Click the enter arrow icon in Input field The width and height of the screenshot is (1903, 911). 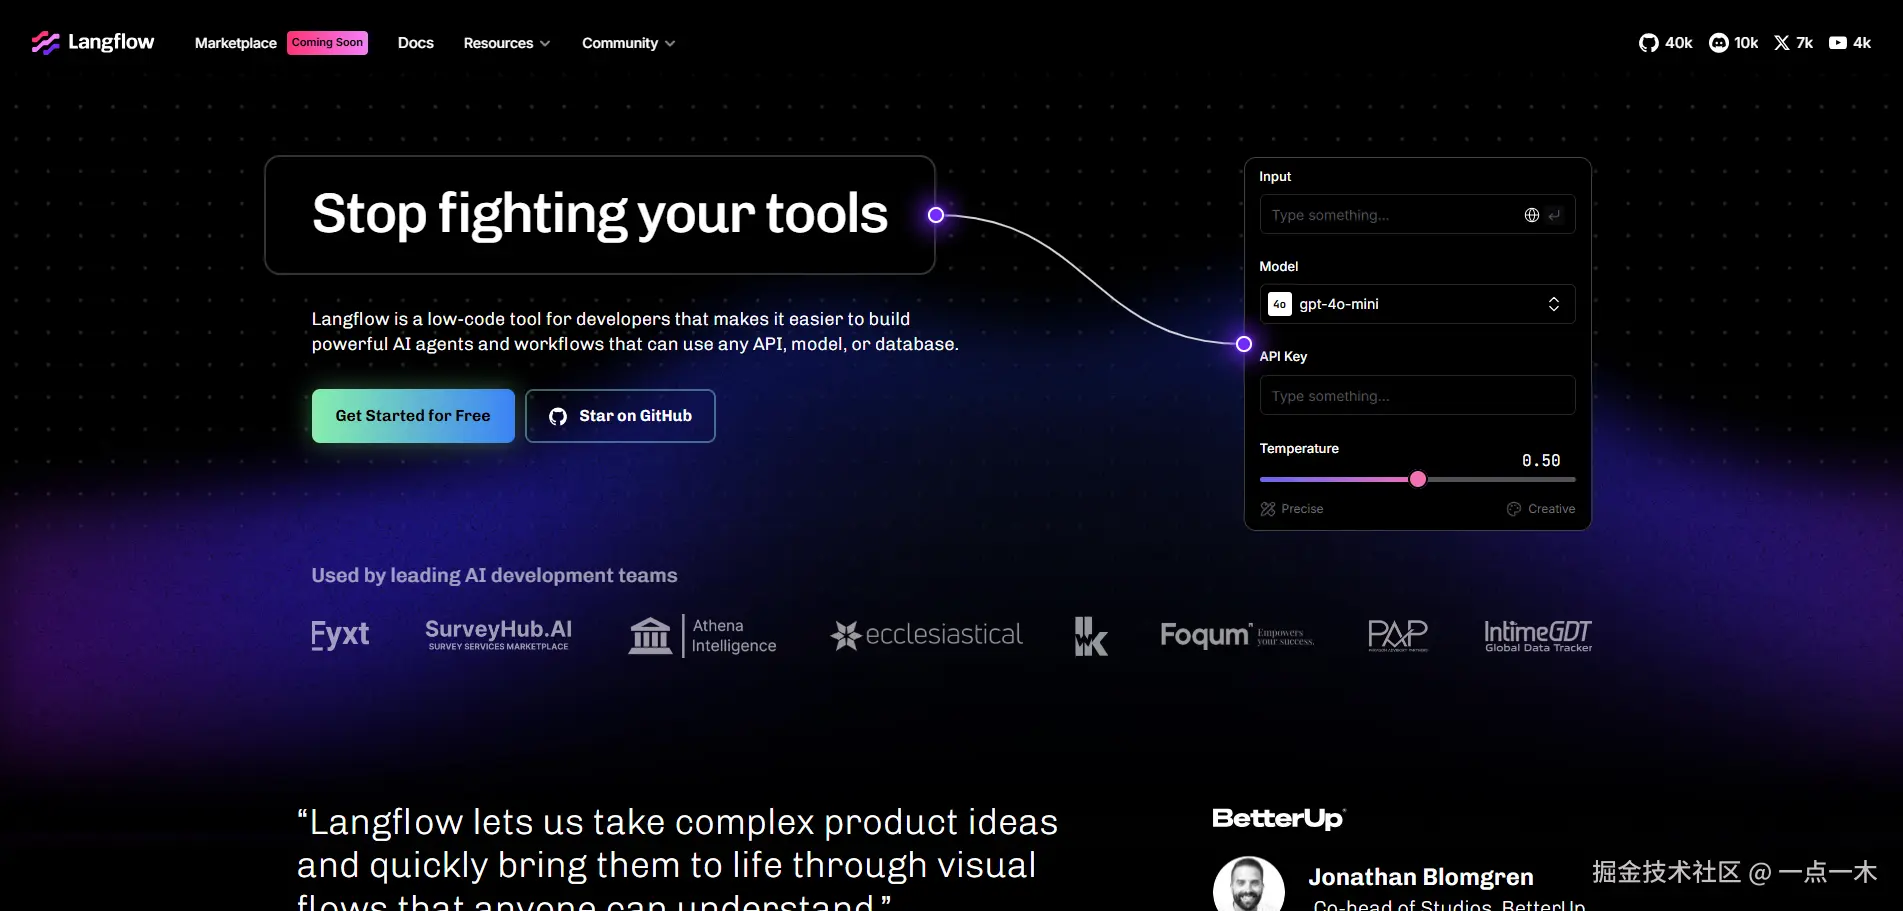point(1554,215)
